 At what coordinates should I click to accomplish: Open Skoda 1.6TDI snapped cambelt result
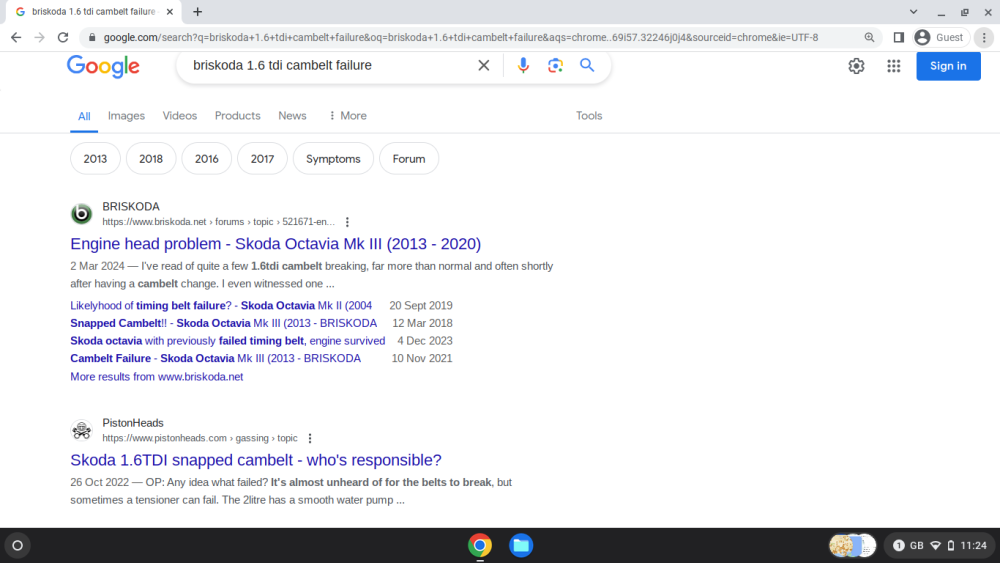(x=256, y=460)
